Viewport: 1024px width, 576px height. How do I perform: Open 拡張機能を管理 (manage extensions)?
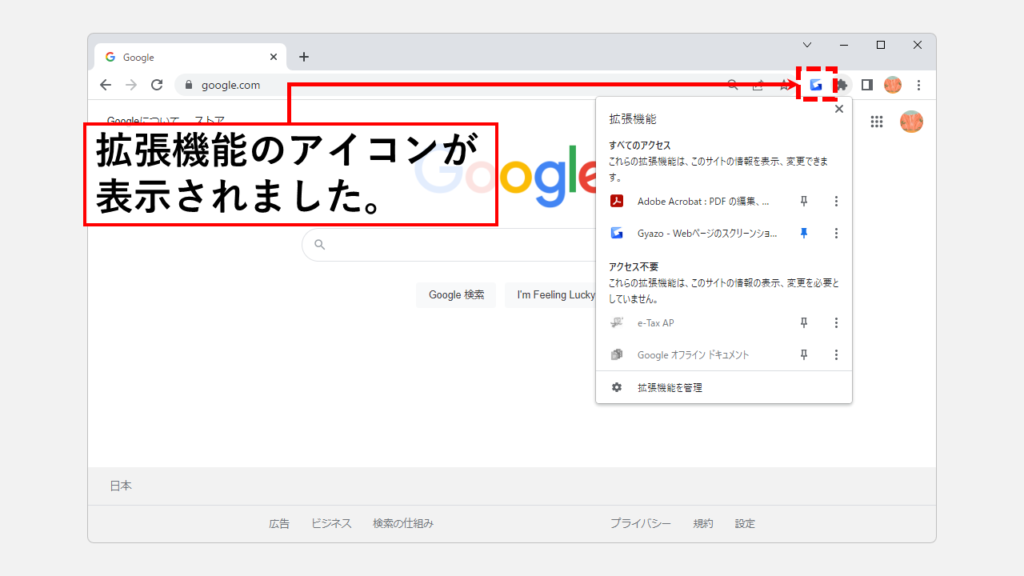(x=669, y=387)
